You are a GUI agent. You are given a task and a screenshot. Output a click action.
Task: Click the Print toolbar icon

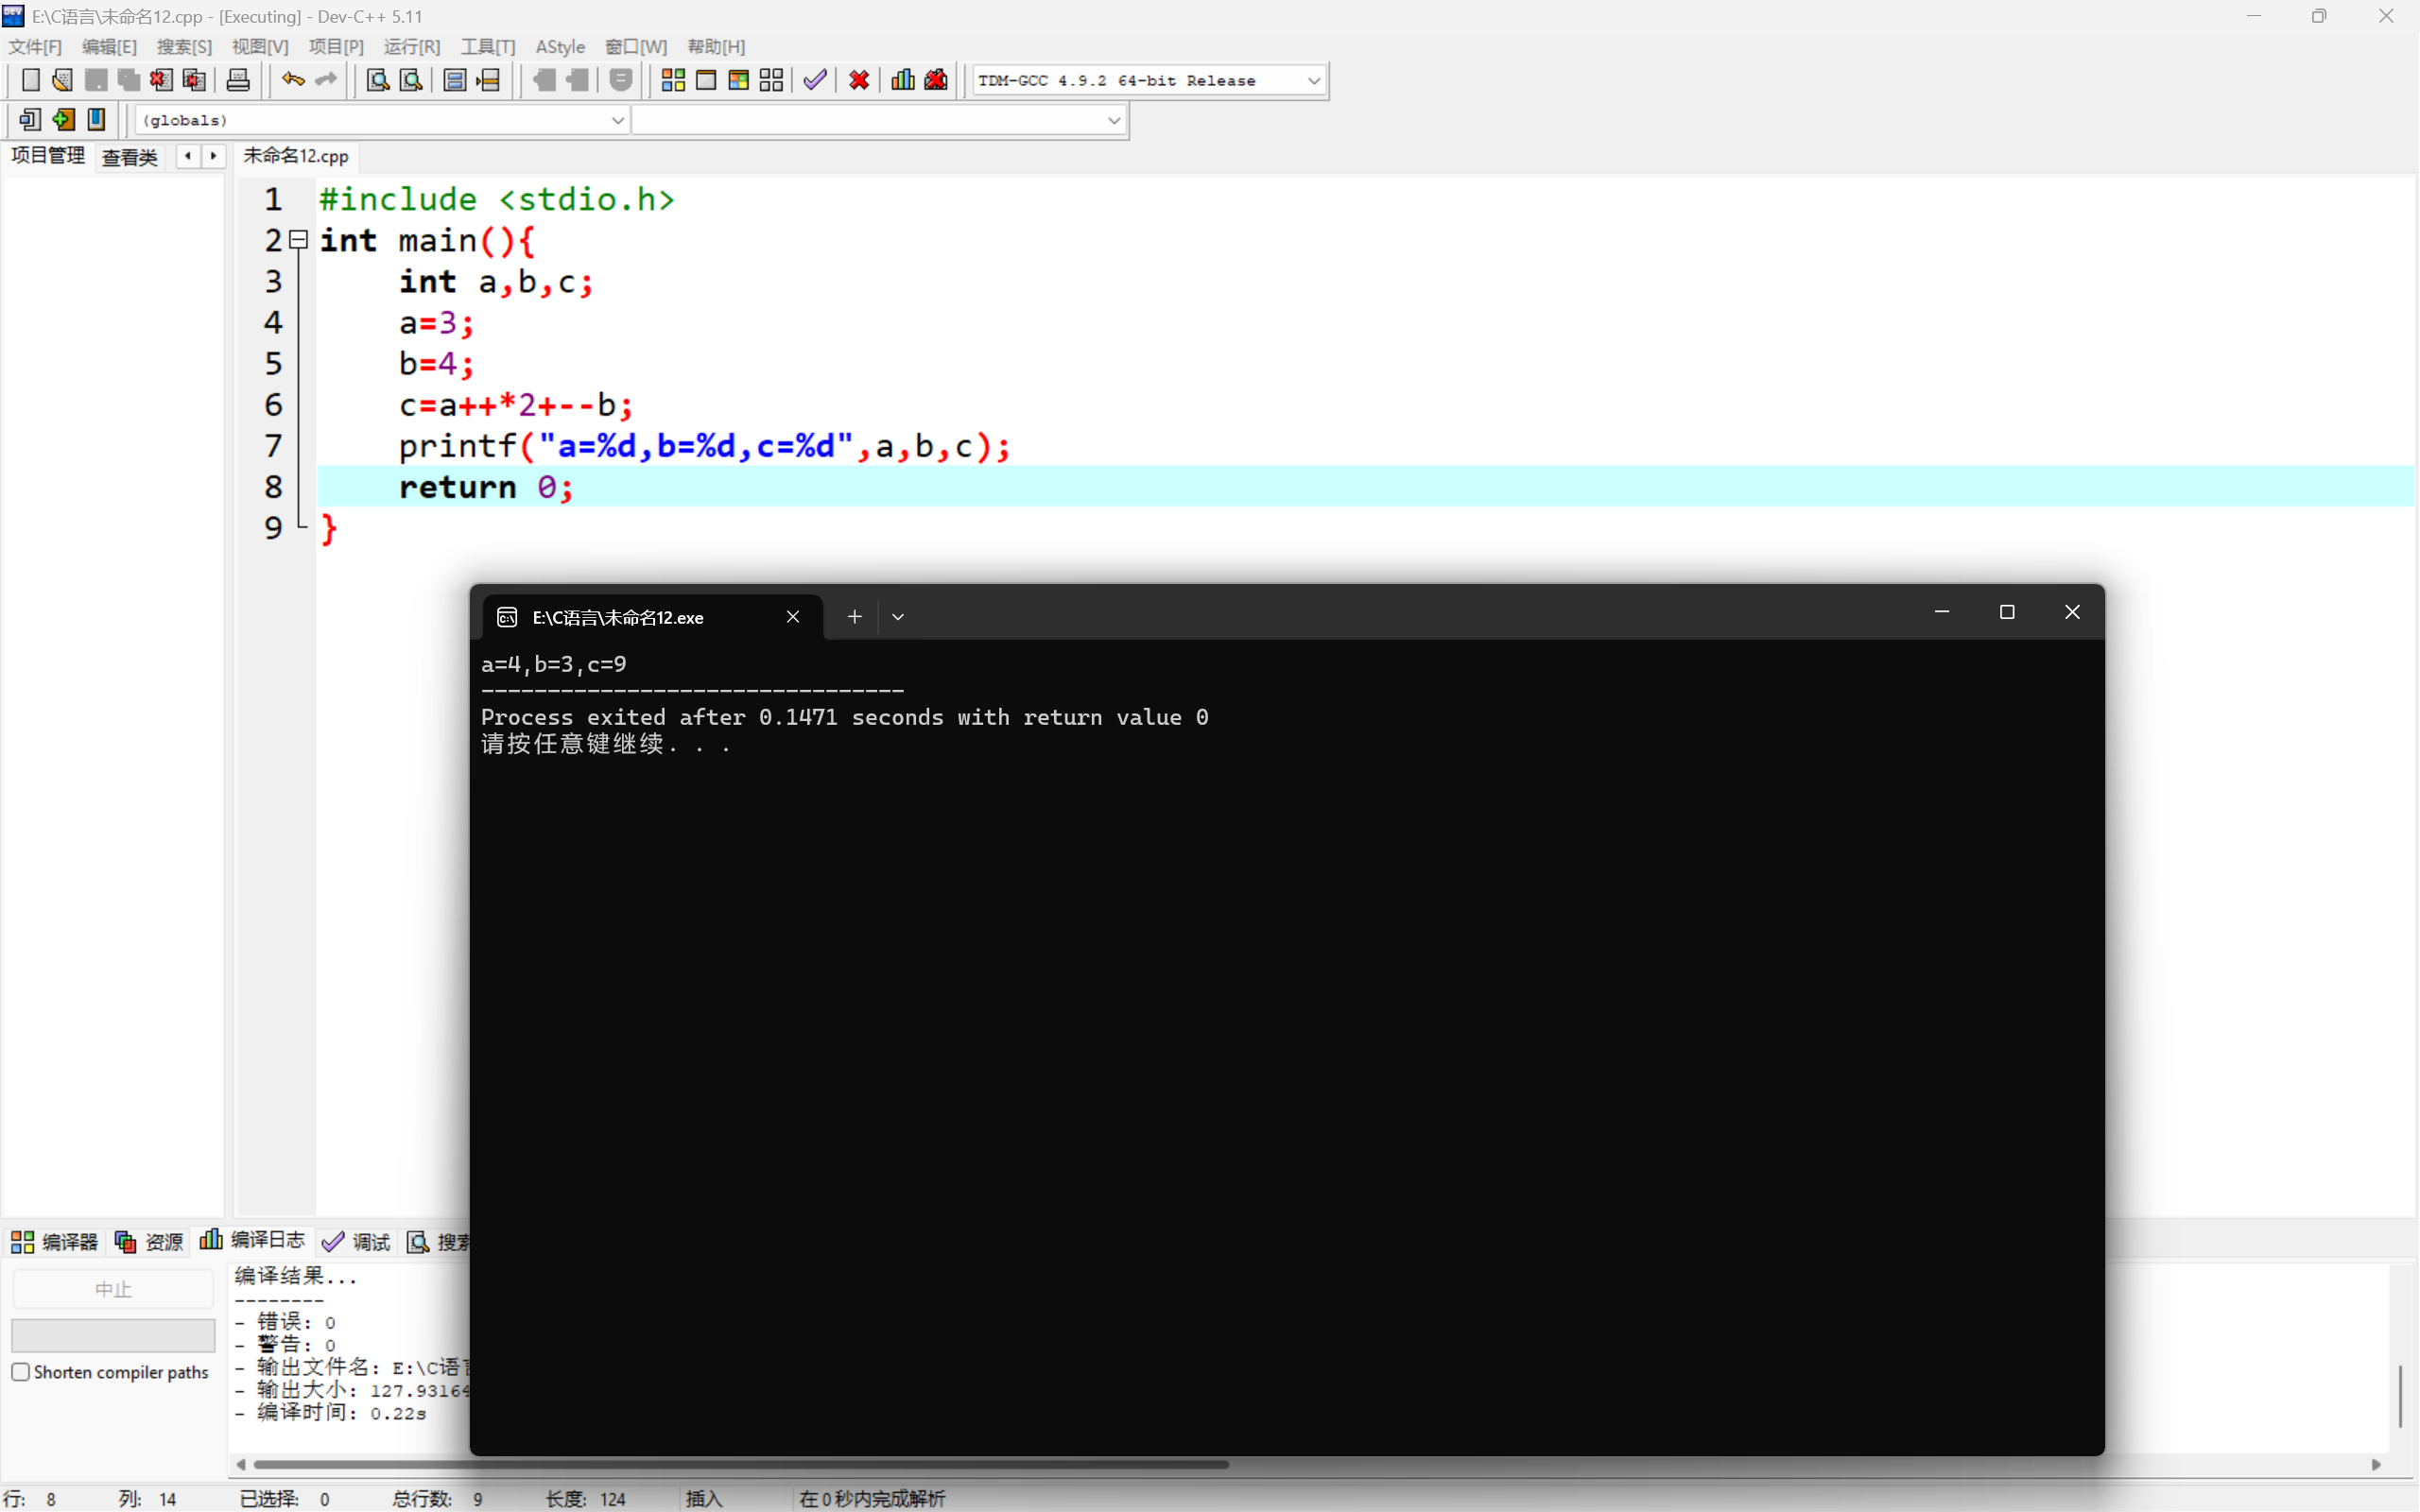(x=238, y=80)
